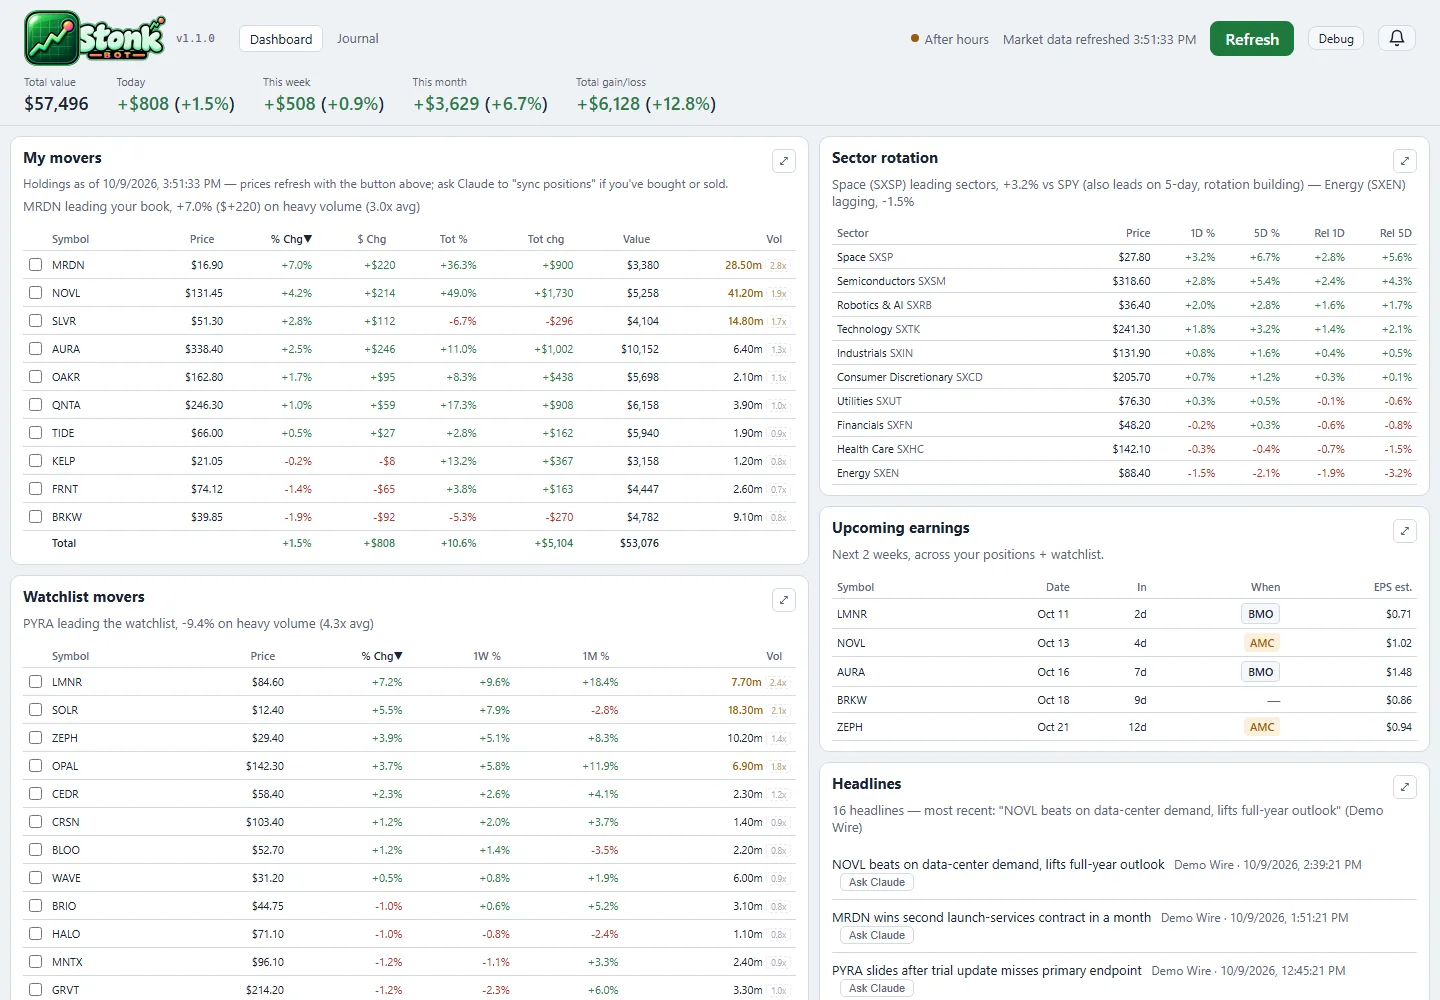
Task: Check the ZEPH watchlist checkbox
Action: (x=36, y=738)
